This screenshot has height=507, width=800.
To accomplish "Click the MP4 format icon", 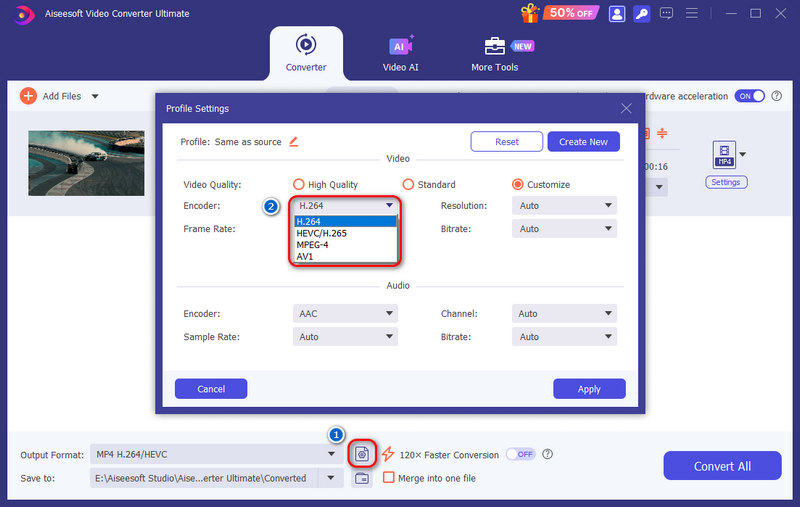I will coord(723,154).
